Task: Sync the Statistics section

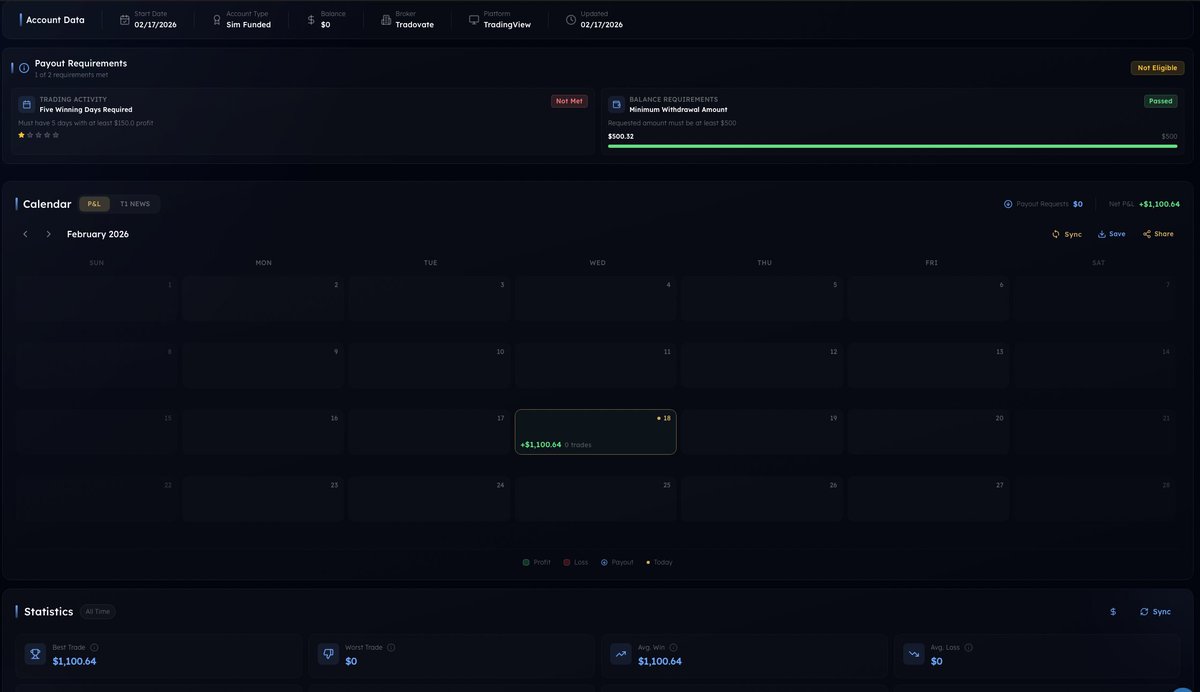Action: pos(1155,612)
